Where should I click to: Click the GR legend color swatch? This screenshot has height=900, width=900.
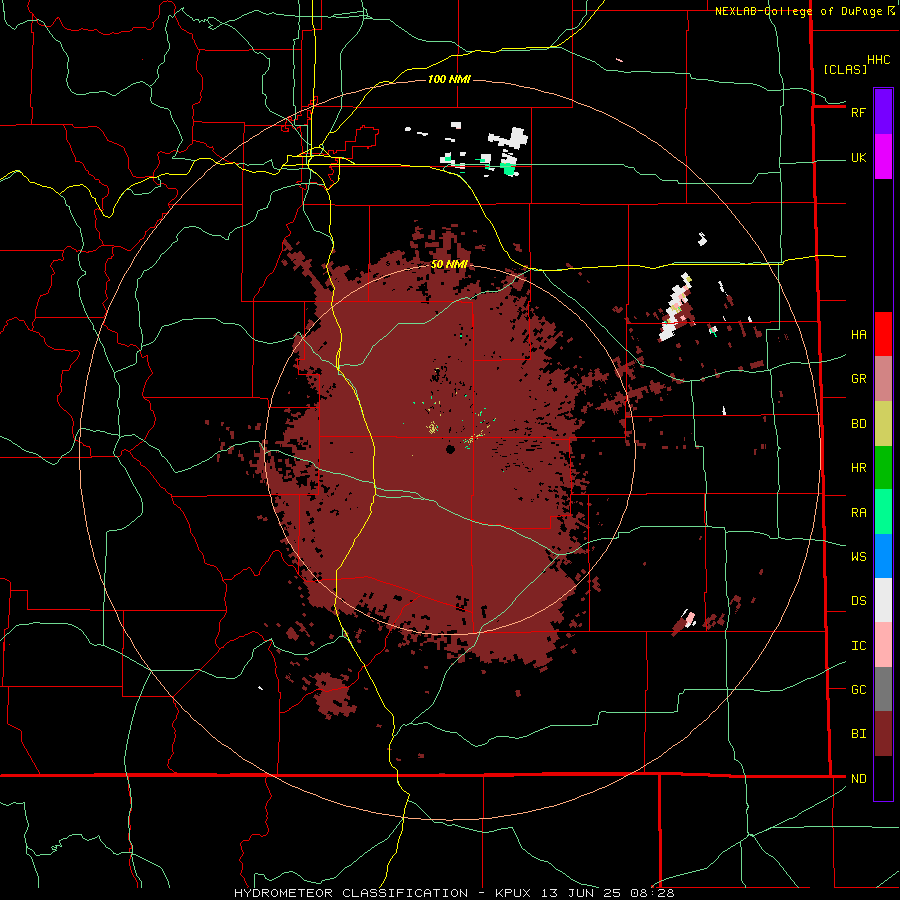tap(883, 379)
